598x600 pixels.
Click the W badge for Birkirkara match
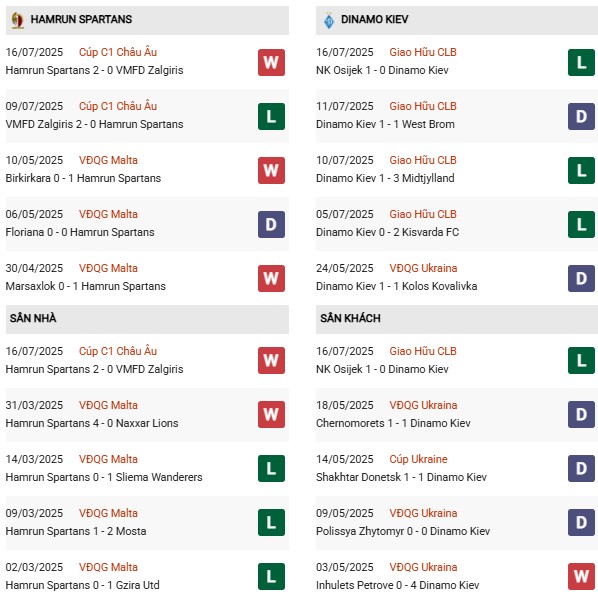271,170
